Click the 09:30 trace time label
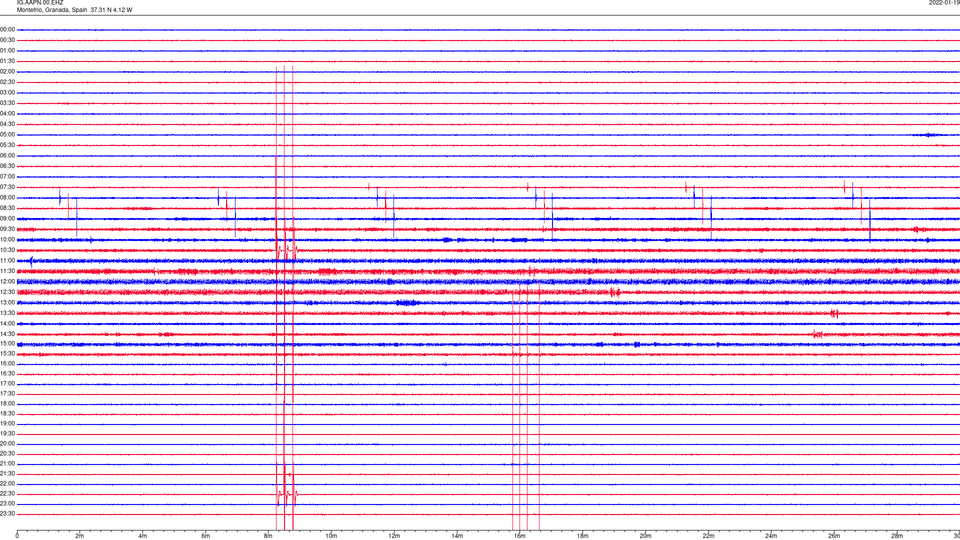This screenshot has width=960, height=540. (8, 229)
